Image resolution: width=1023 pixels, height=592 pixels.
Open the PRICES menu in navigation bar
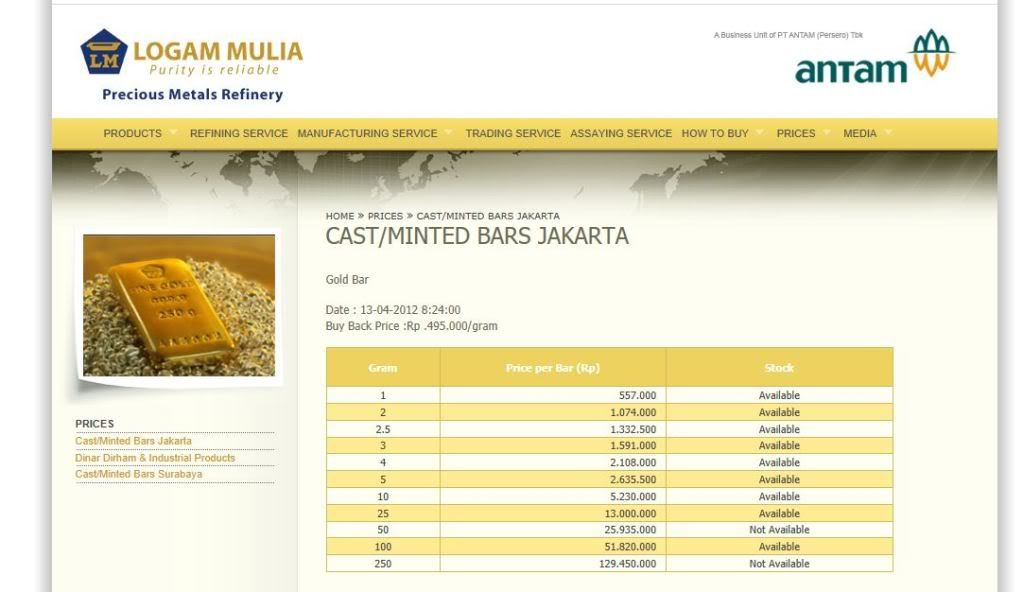[796, 133]
